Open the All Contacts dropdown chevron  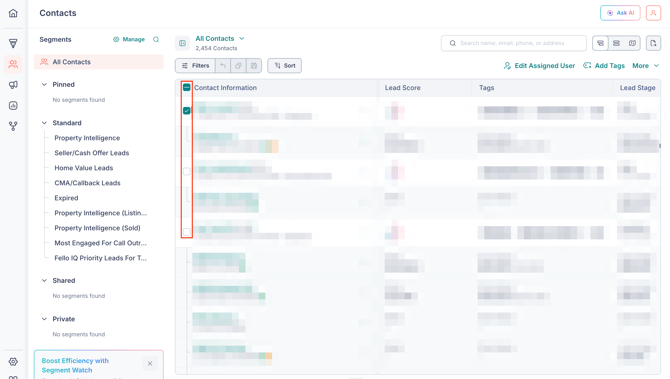[x=242, y=38]
